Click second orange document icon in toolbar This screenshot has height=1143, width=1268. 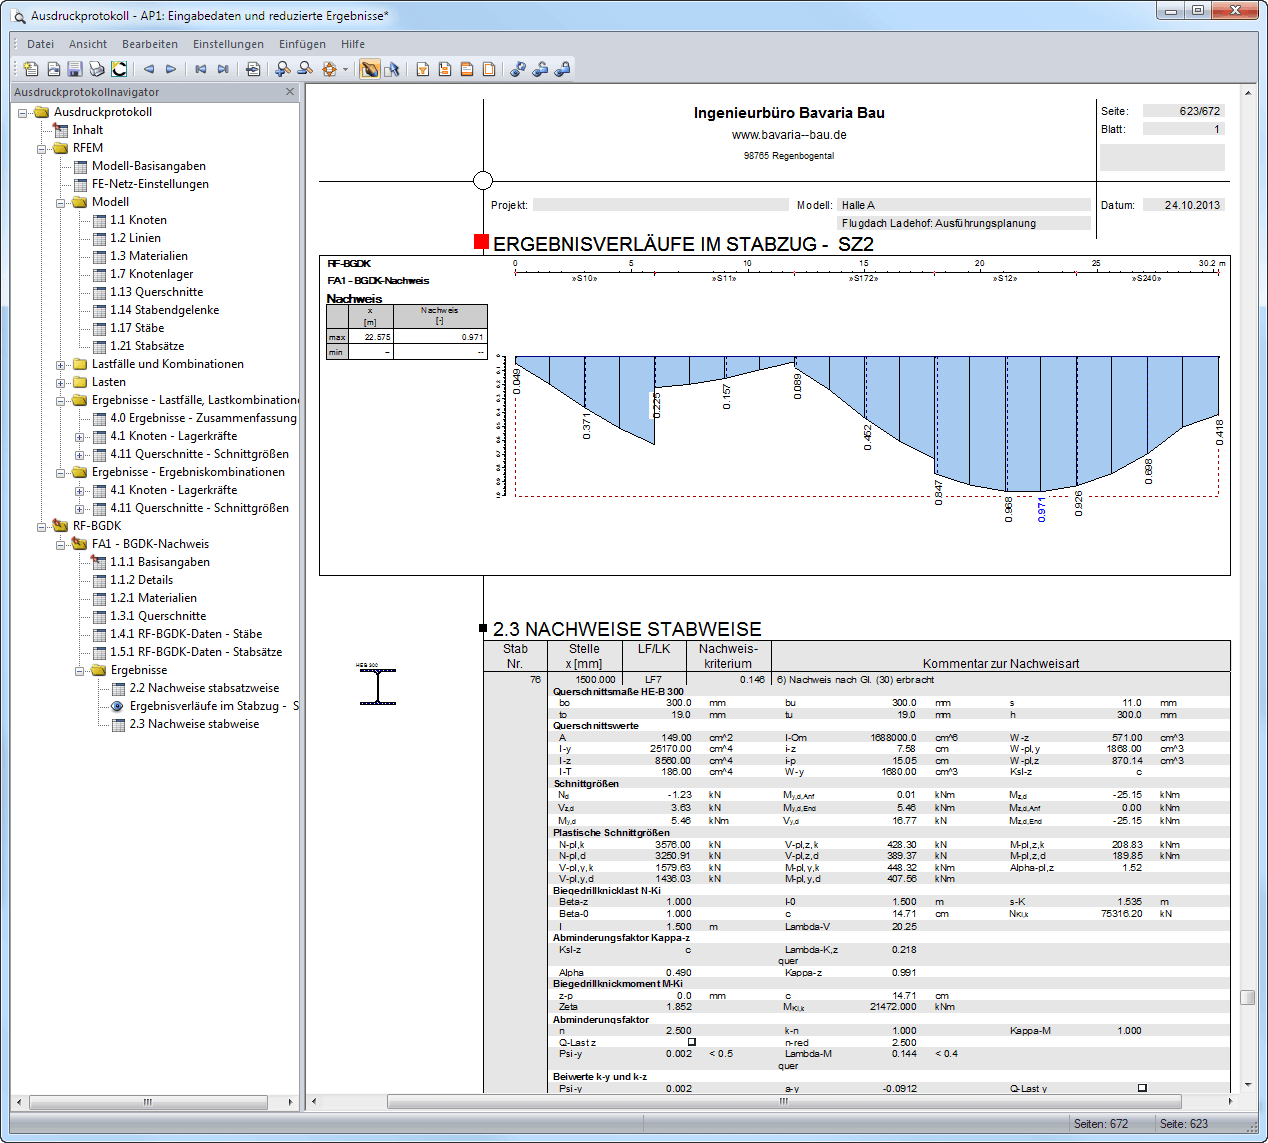[445, 69]
